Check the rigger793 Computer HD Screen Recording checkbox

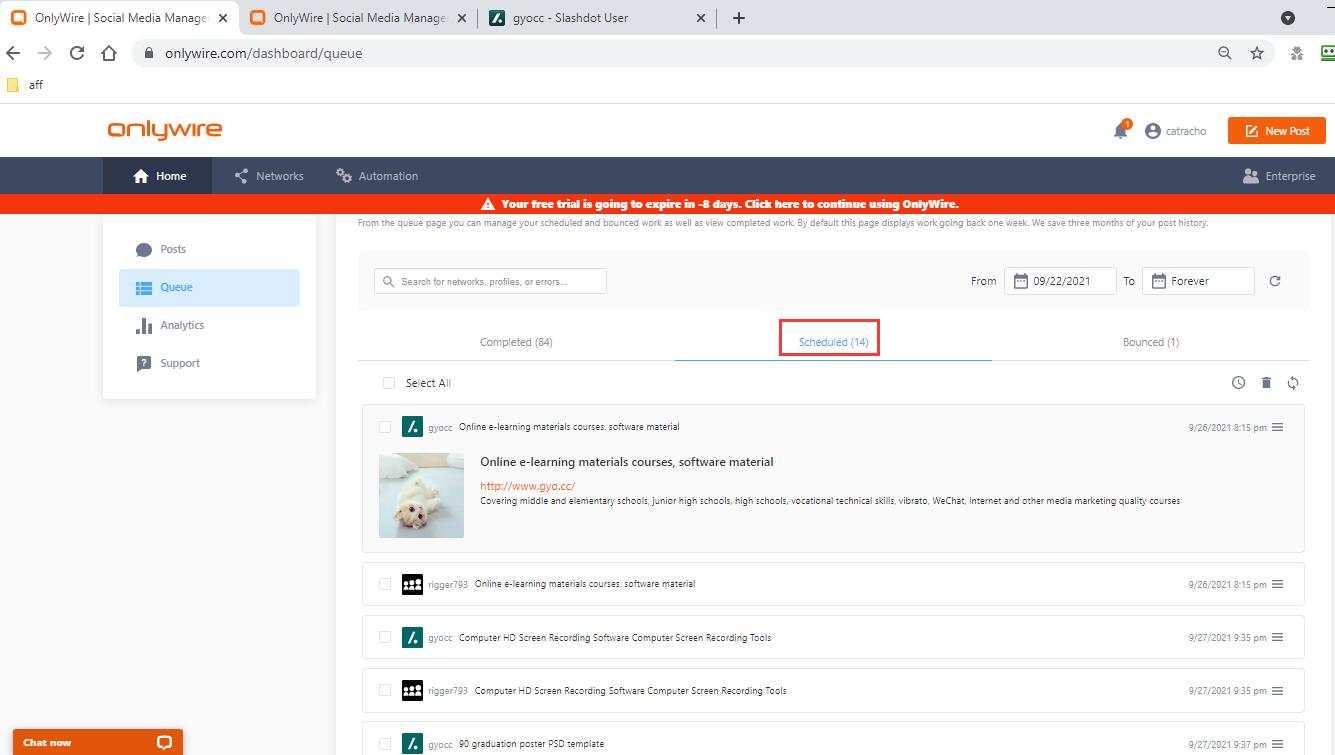tap(385, 690)
